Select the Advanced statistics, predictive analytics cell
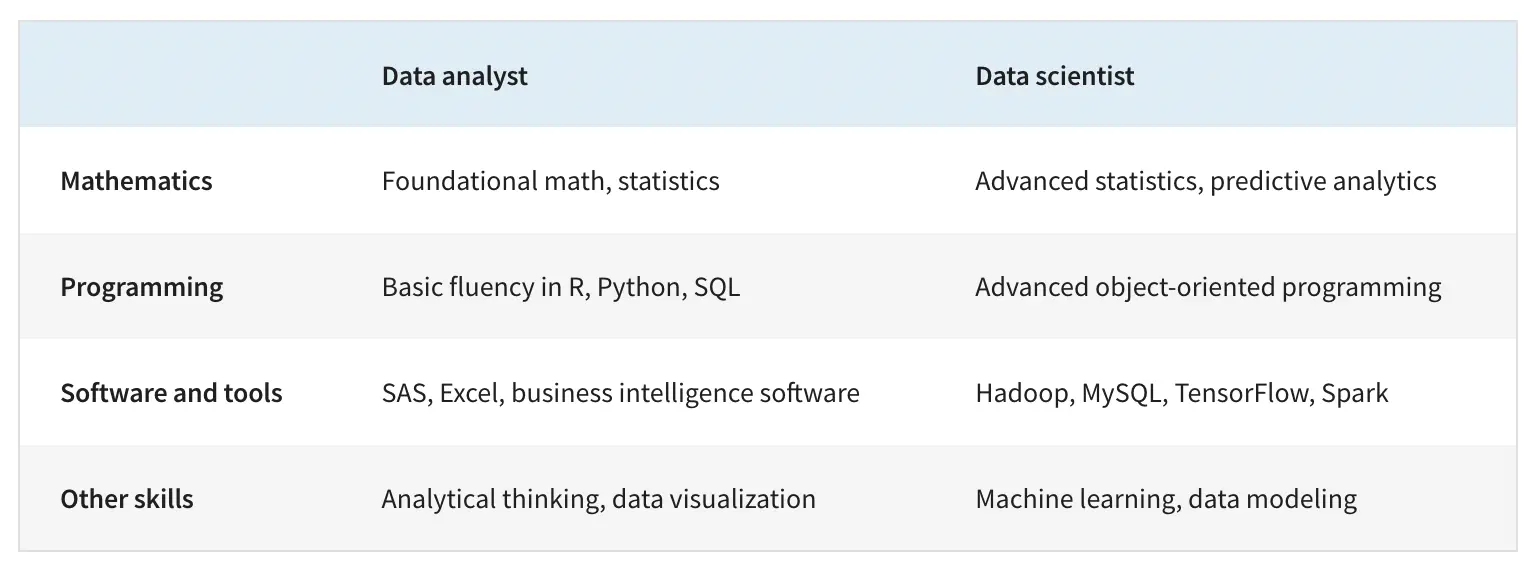This screenshot has width=1538, height=576. (x=1205, y=181)
